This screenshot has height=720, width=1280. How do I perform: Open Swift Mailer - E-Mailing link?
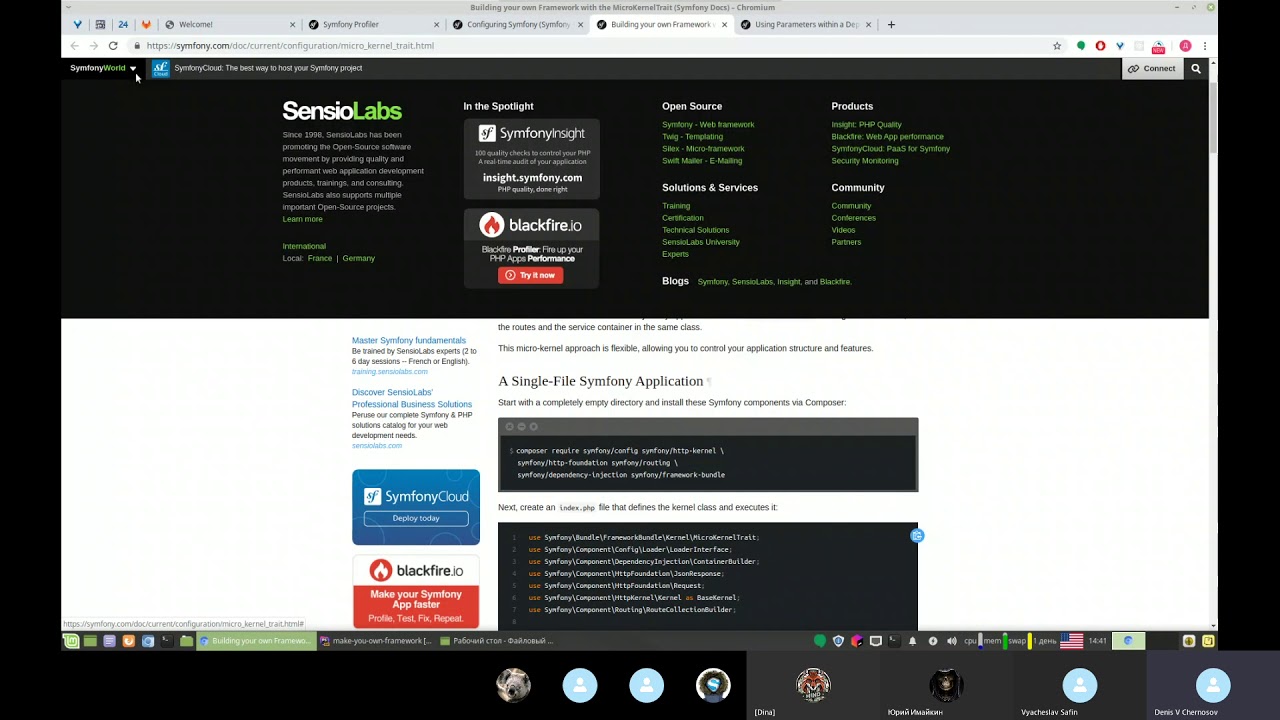point(702,160)
